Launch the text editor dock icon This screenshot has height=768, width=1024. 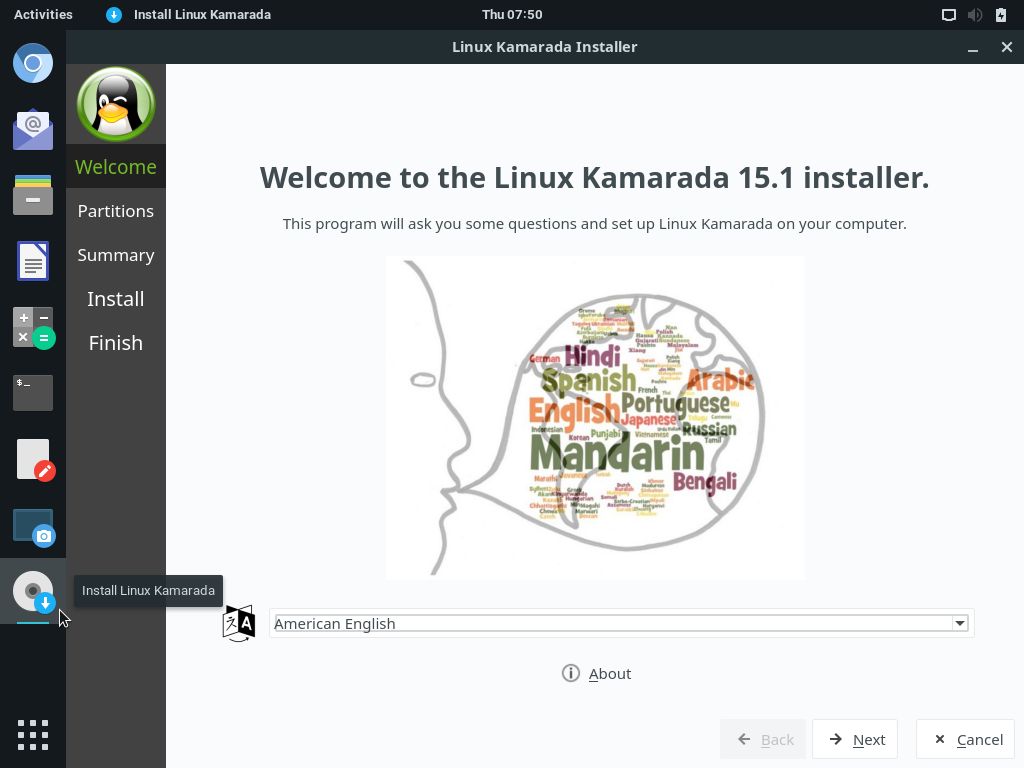pos(33,459)
